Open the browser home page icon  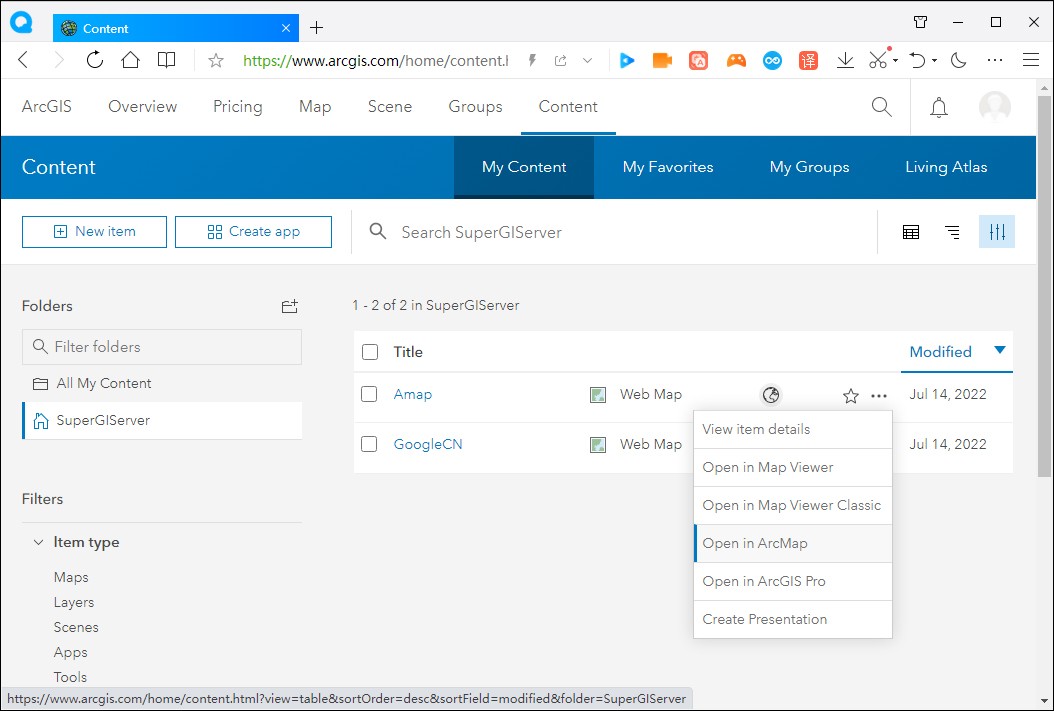coord(130,60)
